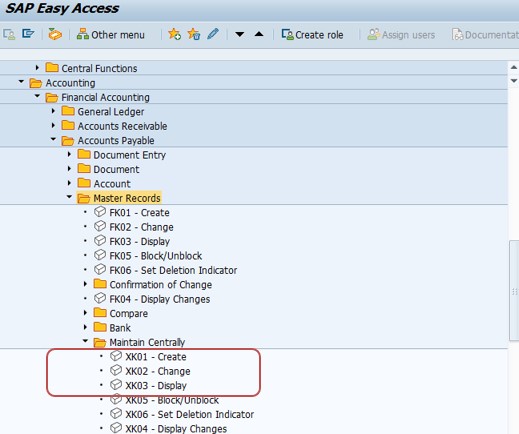
Task: Select the General Ledger folder icon
Action: [68, 111]
